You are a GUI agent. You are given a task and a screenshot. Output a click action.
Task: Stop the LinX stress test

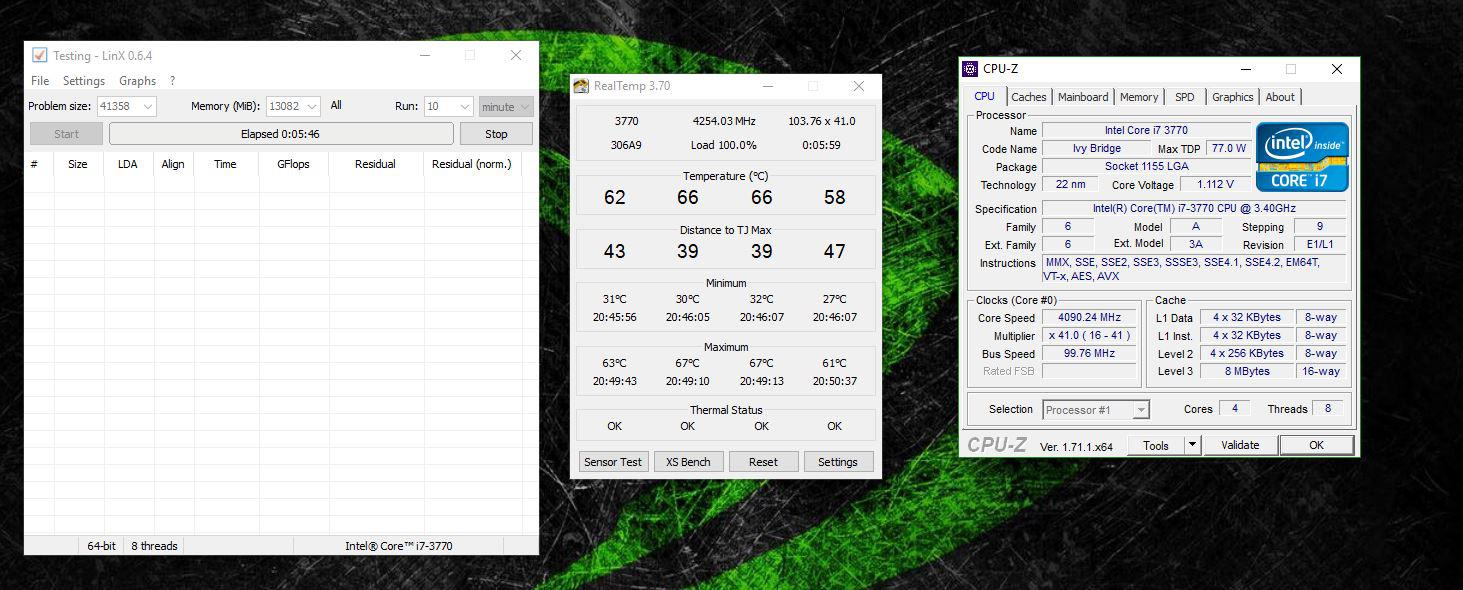[496, 134]
